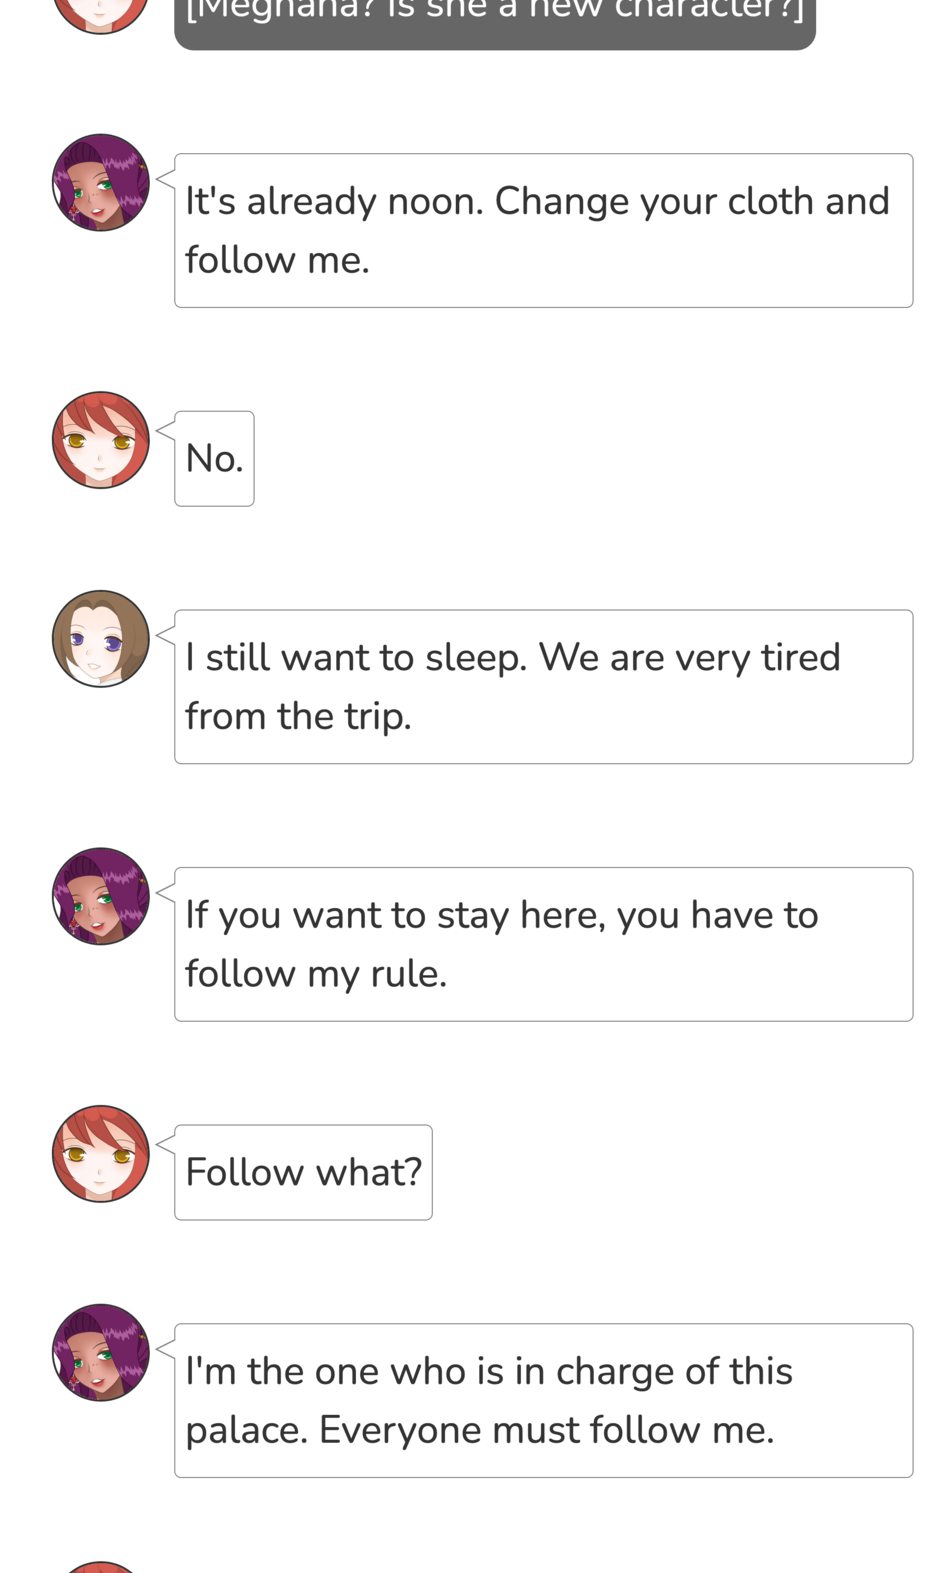Tap the partially visible avatar at the top
This screenshot has height=1573, width=940.
click(100, 14)
